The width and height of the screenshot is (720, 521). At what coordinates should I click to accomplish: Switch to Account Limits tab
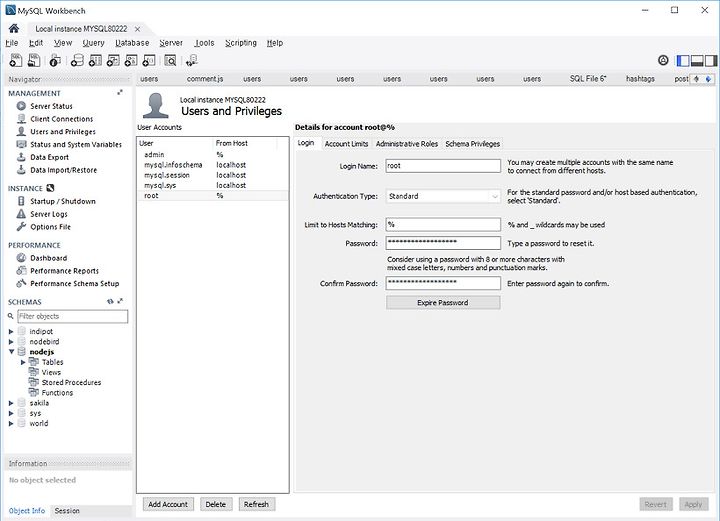346,144
